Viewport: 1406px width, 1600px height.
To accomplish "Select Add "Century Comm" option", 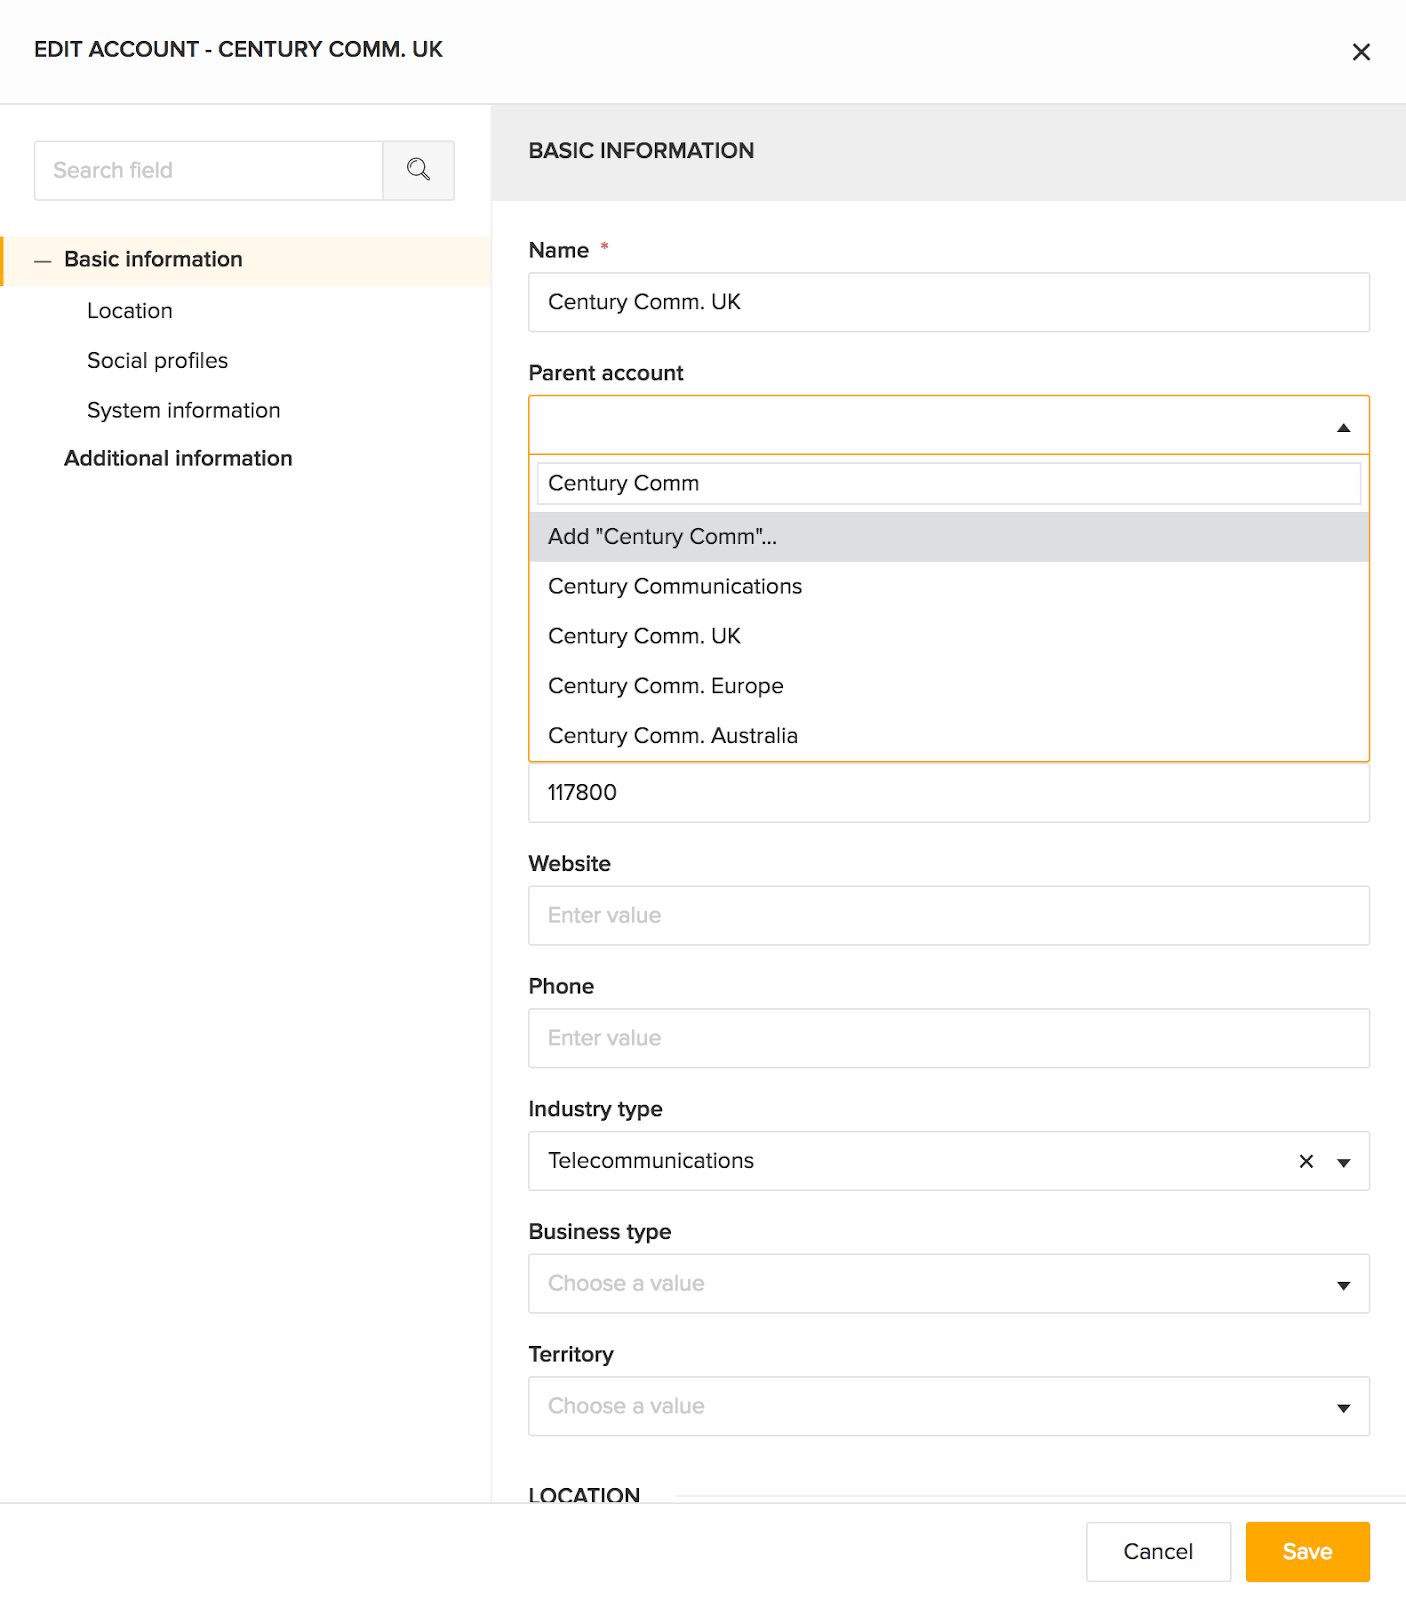I will click(662, 537).
